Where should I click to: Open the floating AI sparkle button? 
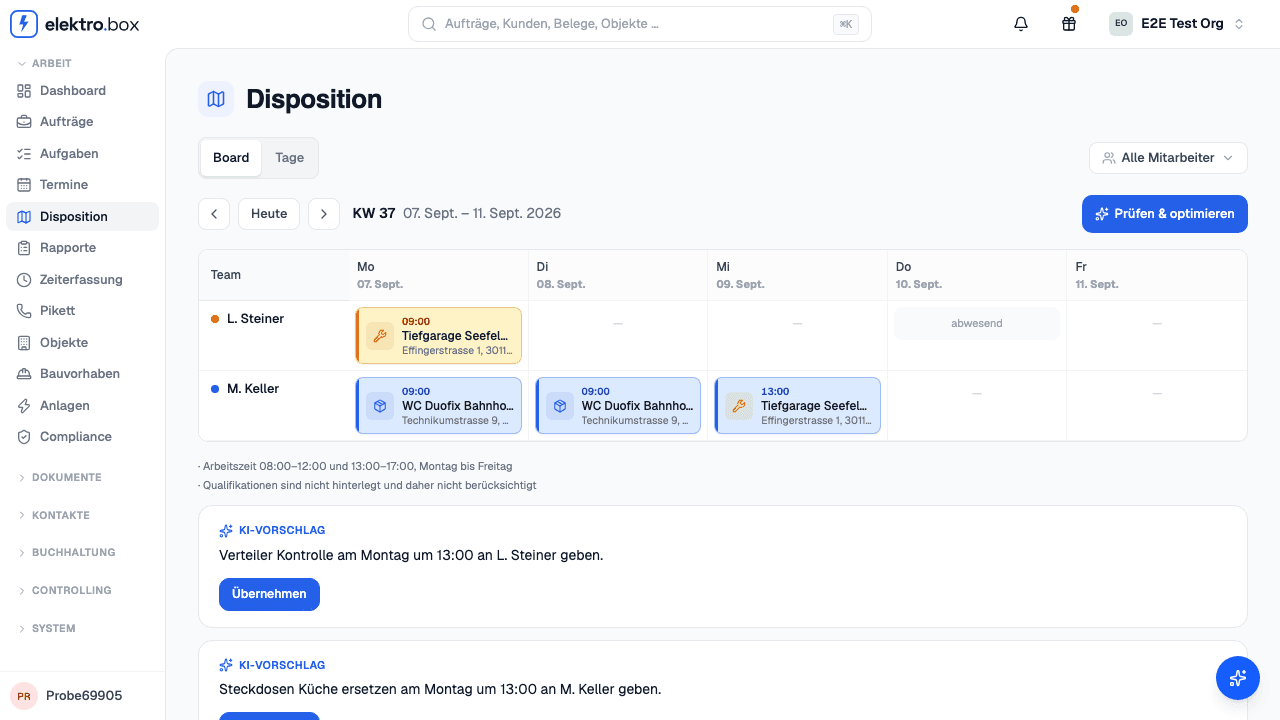[x=1238, y=678]
